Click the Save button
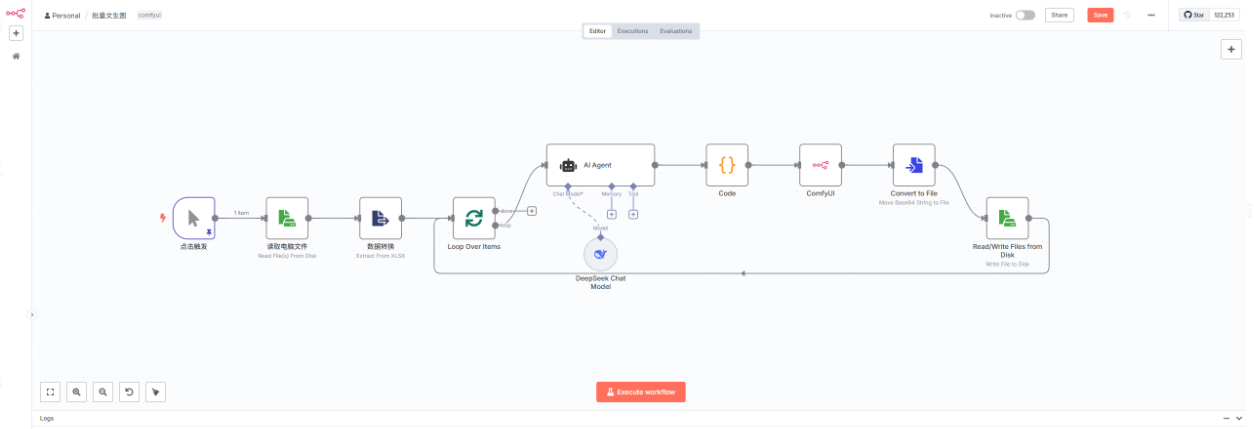The image size is (1254, 429). click(x=1100, y=15)
